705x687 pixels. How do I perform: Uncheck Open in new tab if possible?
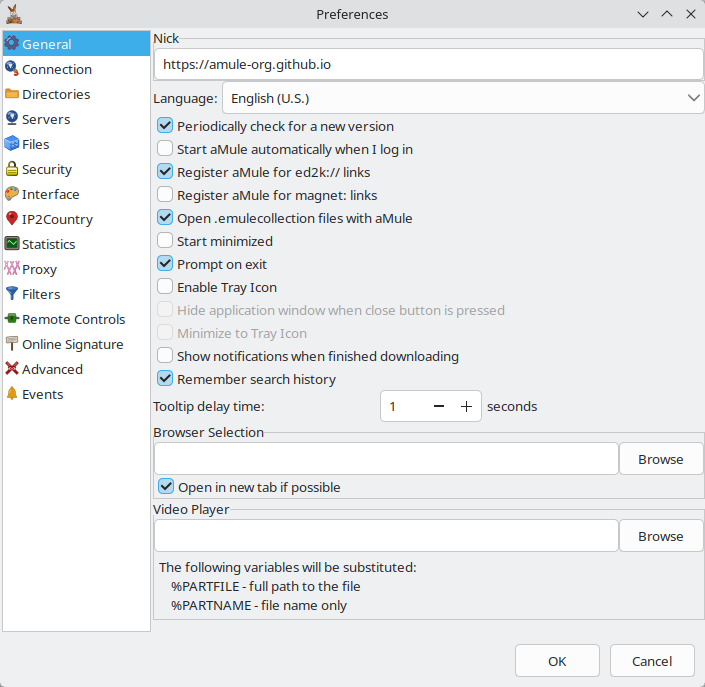click(x=166, y=486)
